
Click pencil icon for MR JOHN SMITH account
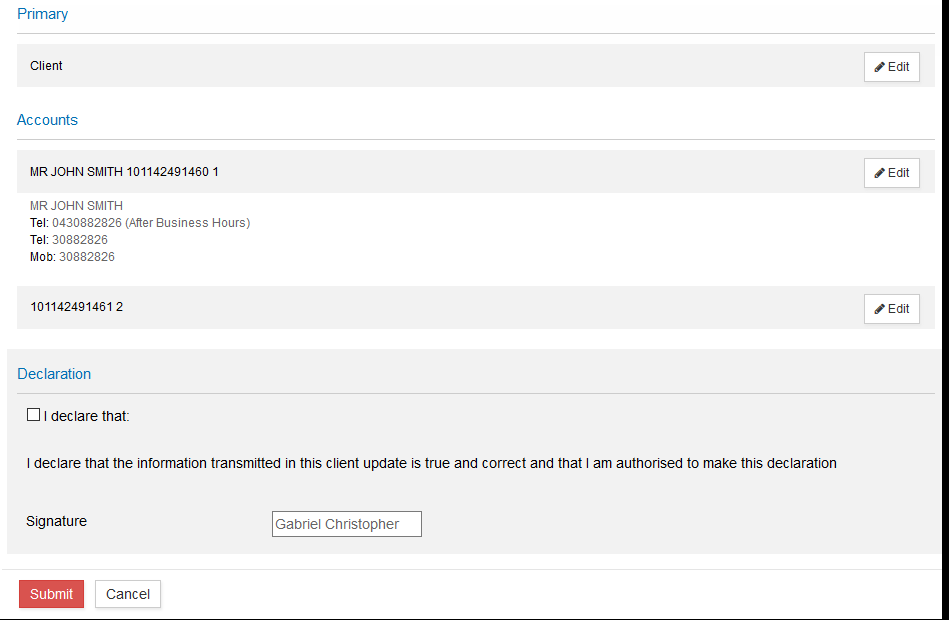click(x=880, y=173)
